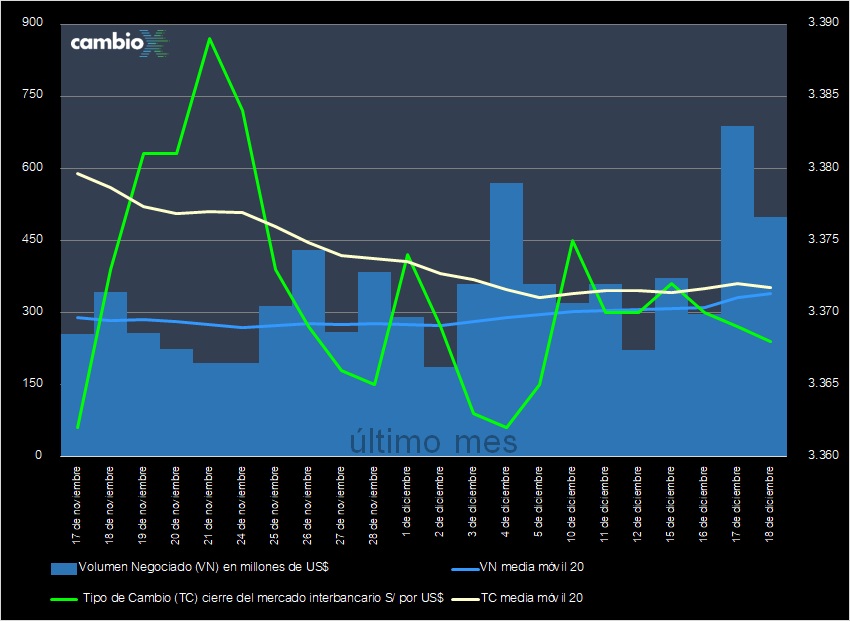Viewport: 850px width, 621px height.
Task: Click the tall blue bar on 4 de diciembre
Action: tap(506, 320)
